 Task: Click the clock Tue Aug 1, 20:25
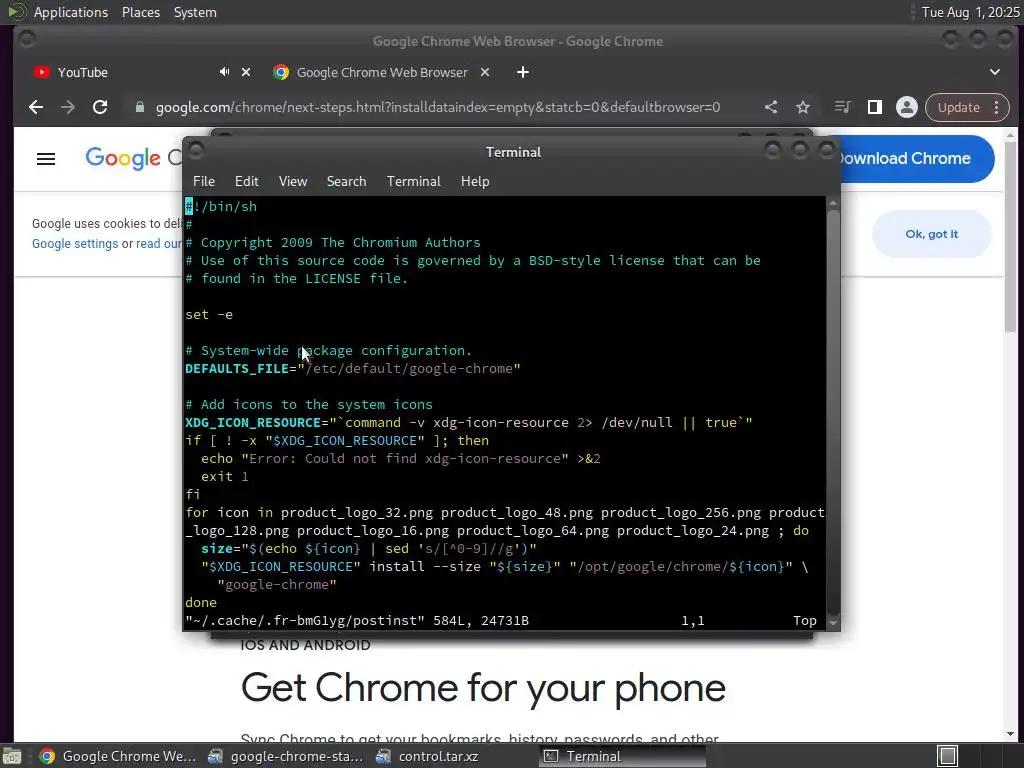(970, 12)
